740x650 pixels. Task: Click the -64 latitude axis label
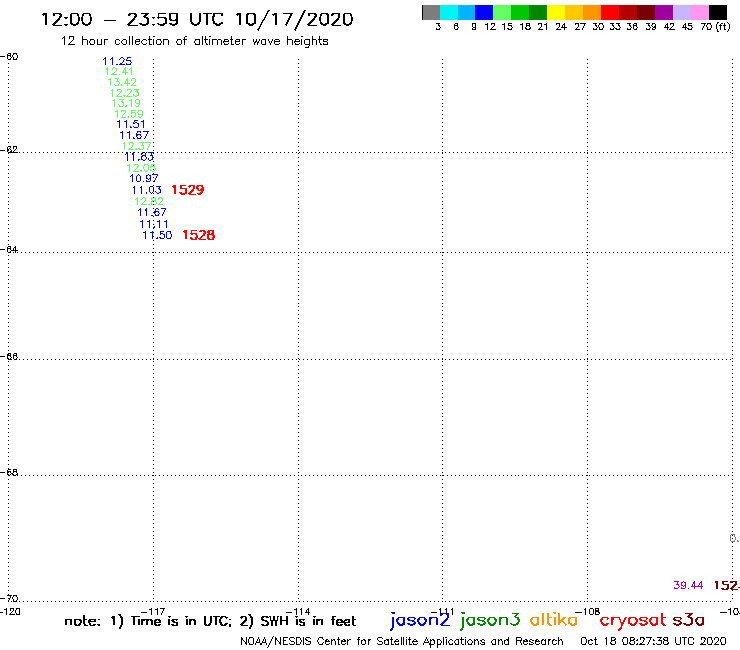click(9, 249)
